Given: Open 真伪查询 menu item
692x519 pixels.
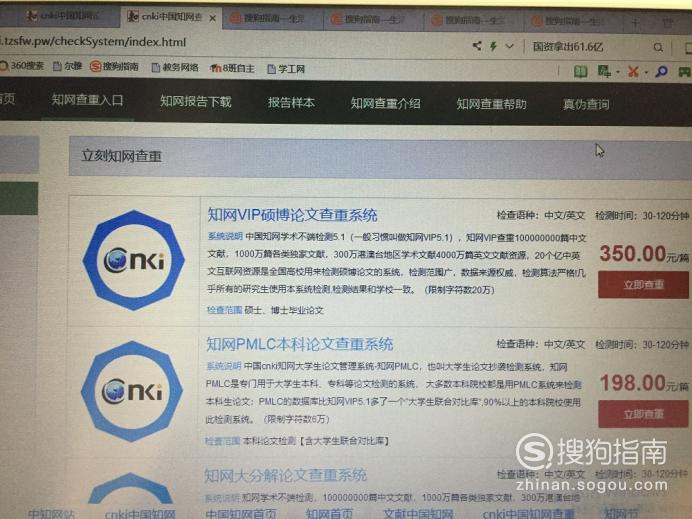Looking at the screenshot, I should [586, 105].
